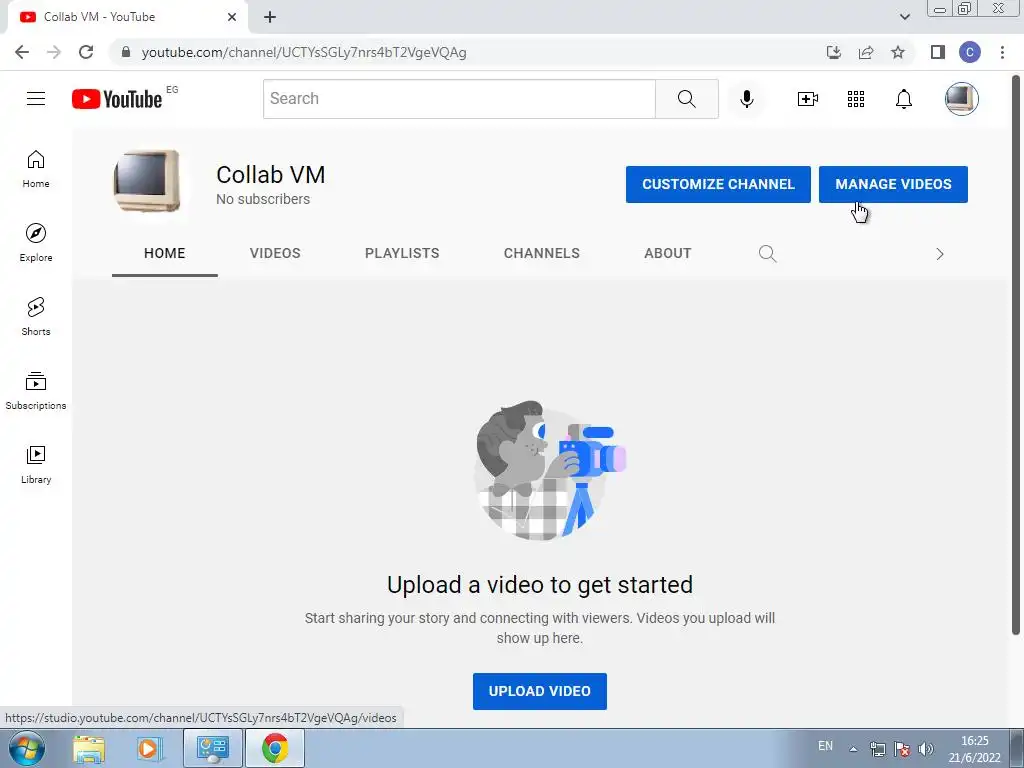
Task: Open YouTube apps grid
Action: click(x=856, y=99)
